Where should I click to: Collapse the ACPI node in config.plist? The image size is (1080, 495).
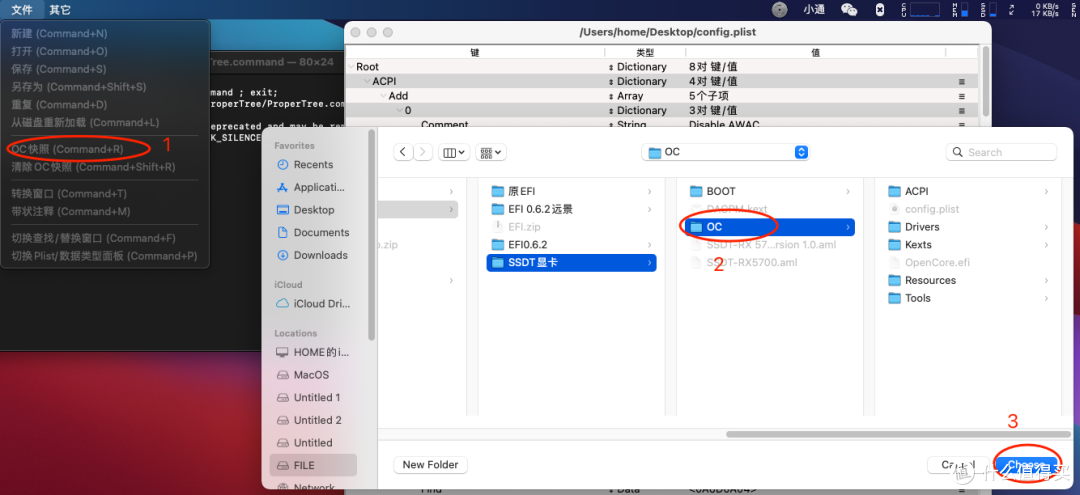[367, 81]
